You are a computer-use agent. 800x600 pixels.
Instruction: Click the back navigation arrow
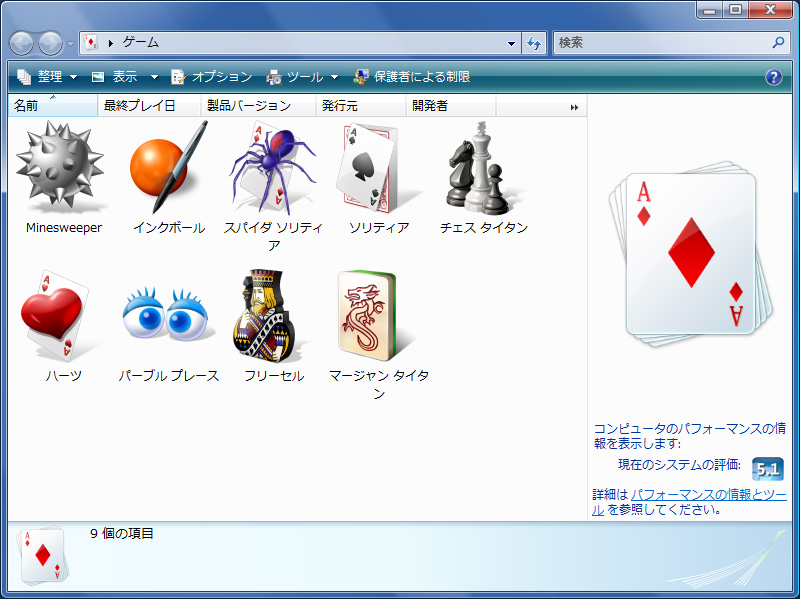pos(21,43)
